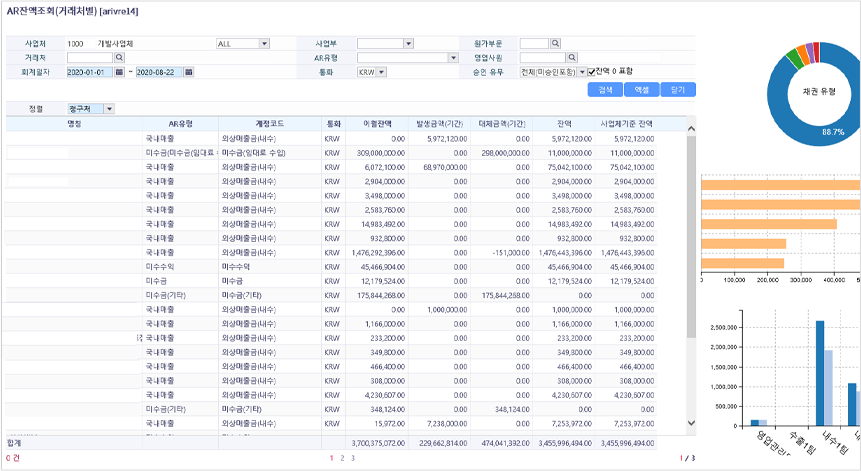Expand the ALL dropdown next to 사업체
Viewport: 861px width, 471px height.
coord(264,44)
